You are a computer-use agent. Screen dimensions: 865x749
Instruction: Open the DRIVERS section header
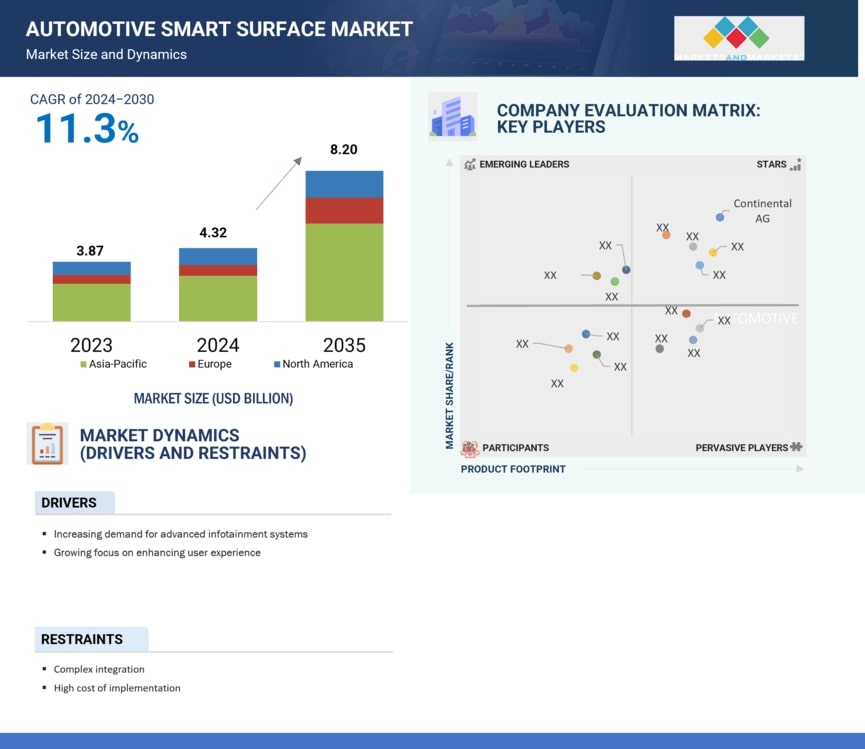coord(70,503)
